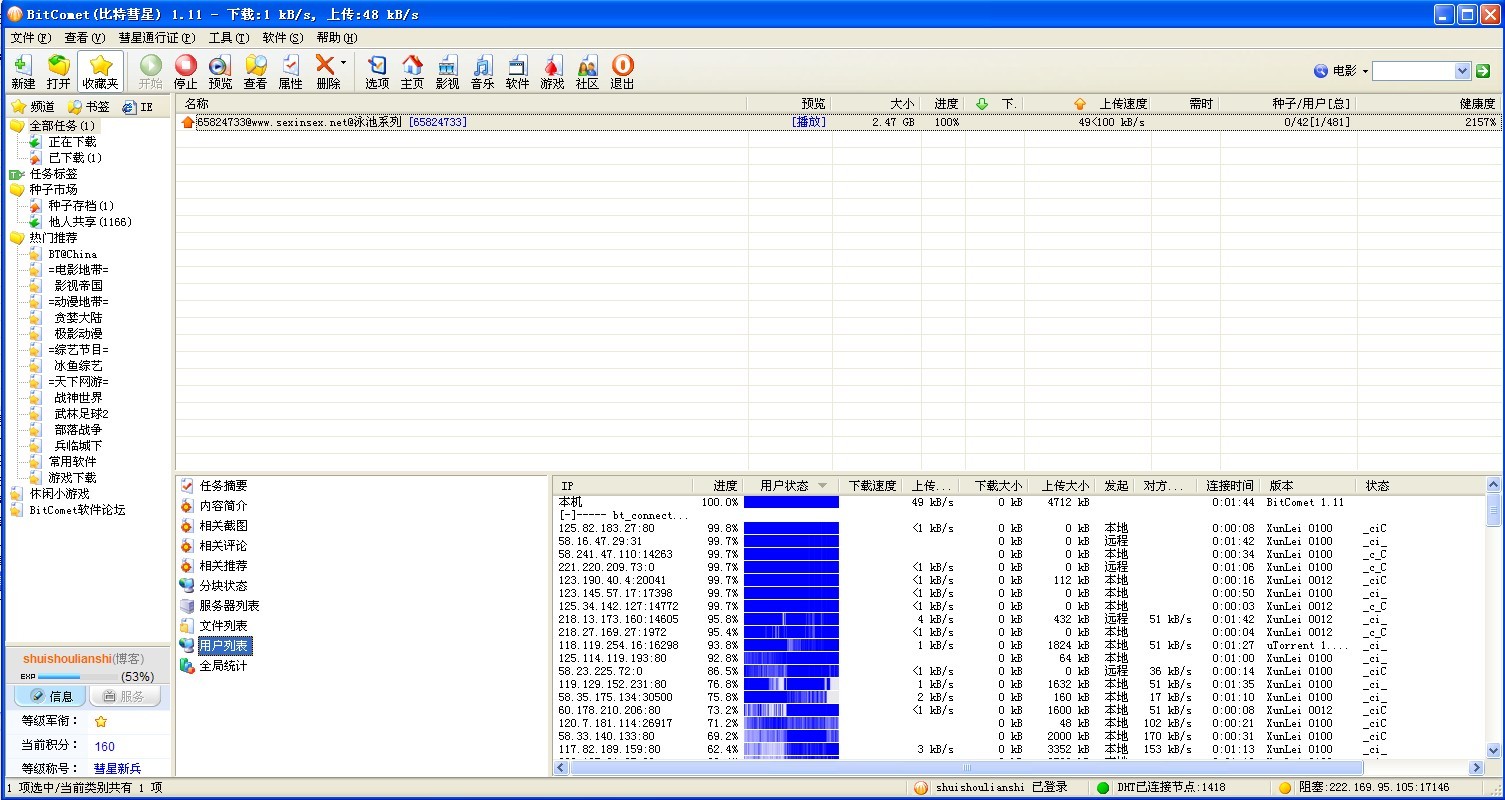Select the 种子市场 tree node
The width and height of the screenshot is (1505, 800).
click(x=53, y=190)
